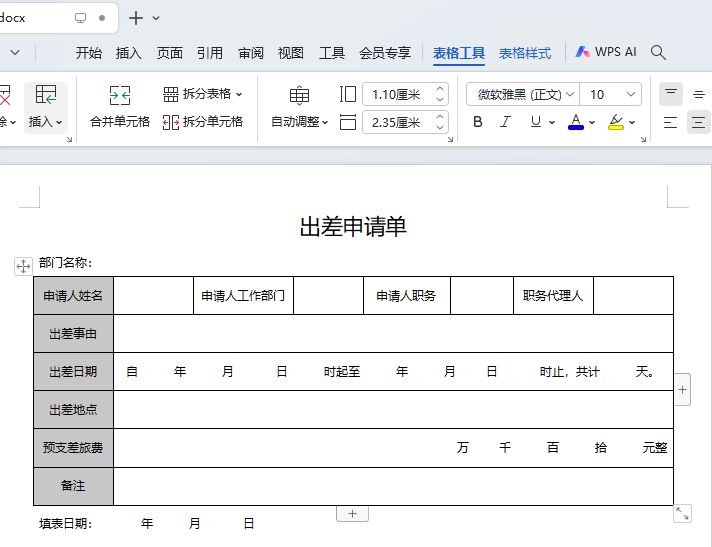Click the row height field showing 1.10厘米

point(396,95)
